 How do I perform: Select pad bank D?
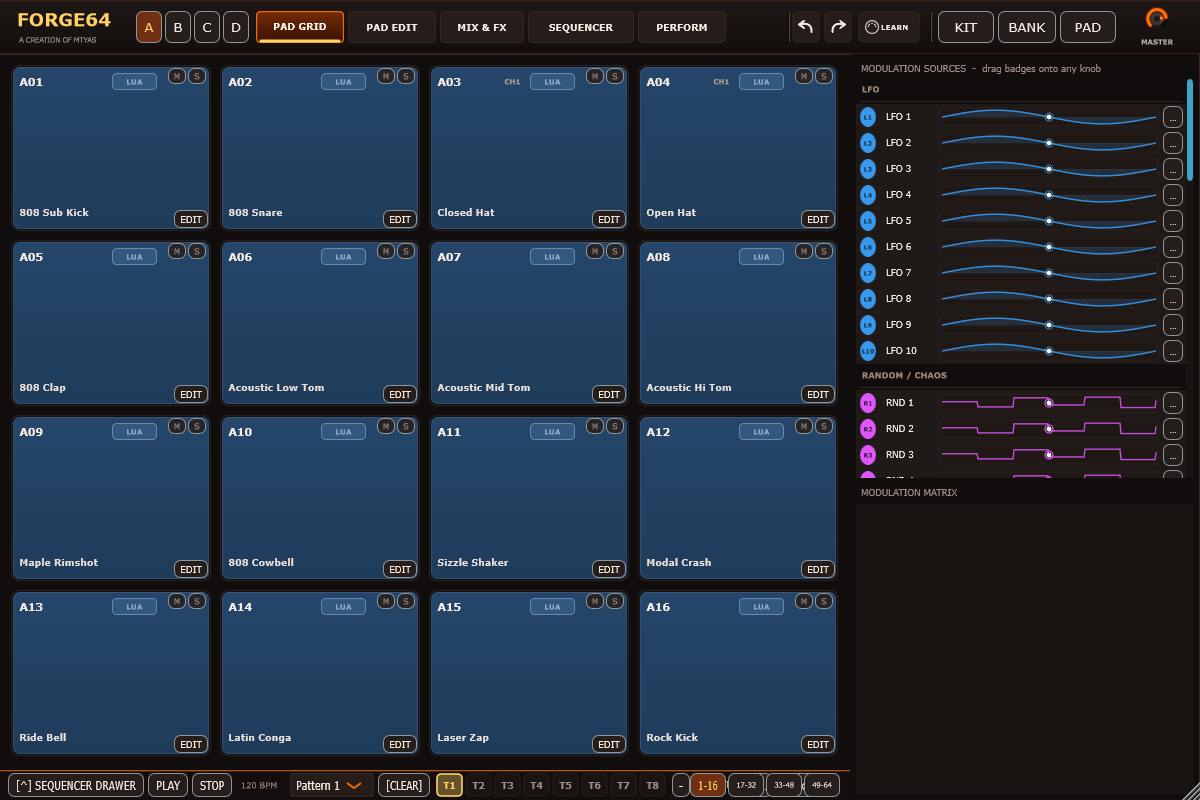236,27
